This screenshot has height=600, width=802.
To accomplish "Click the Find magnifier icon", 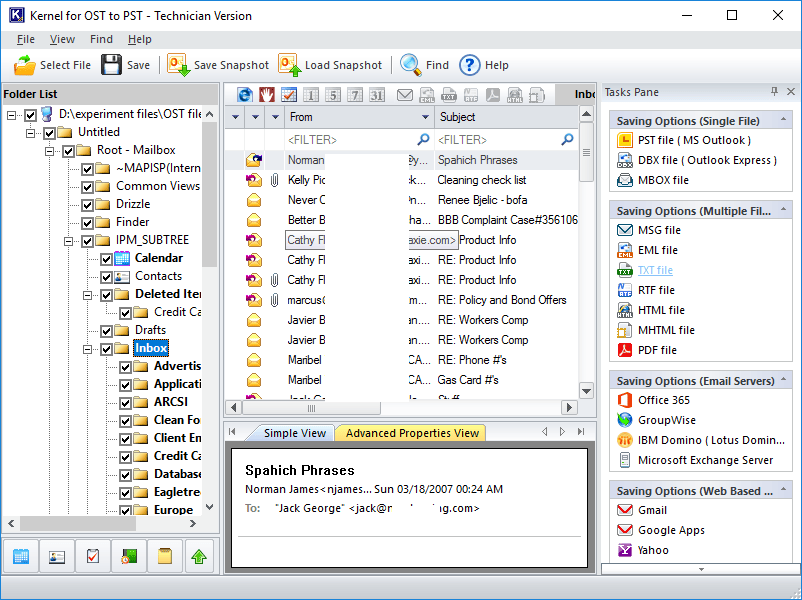I will click(x=410, y=65).
